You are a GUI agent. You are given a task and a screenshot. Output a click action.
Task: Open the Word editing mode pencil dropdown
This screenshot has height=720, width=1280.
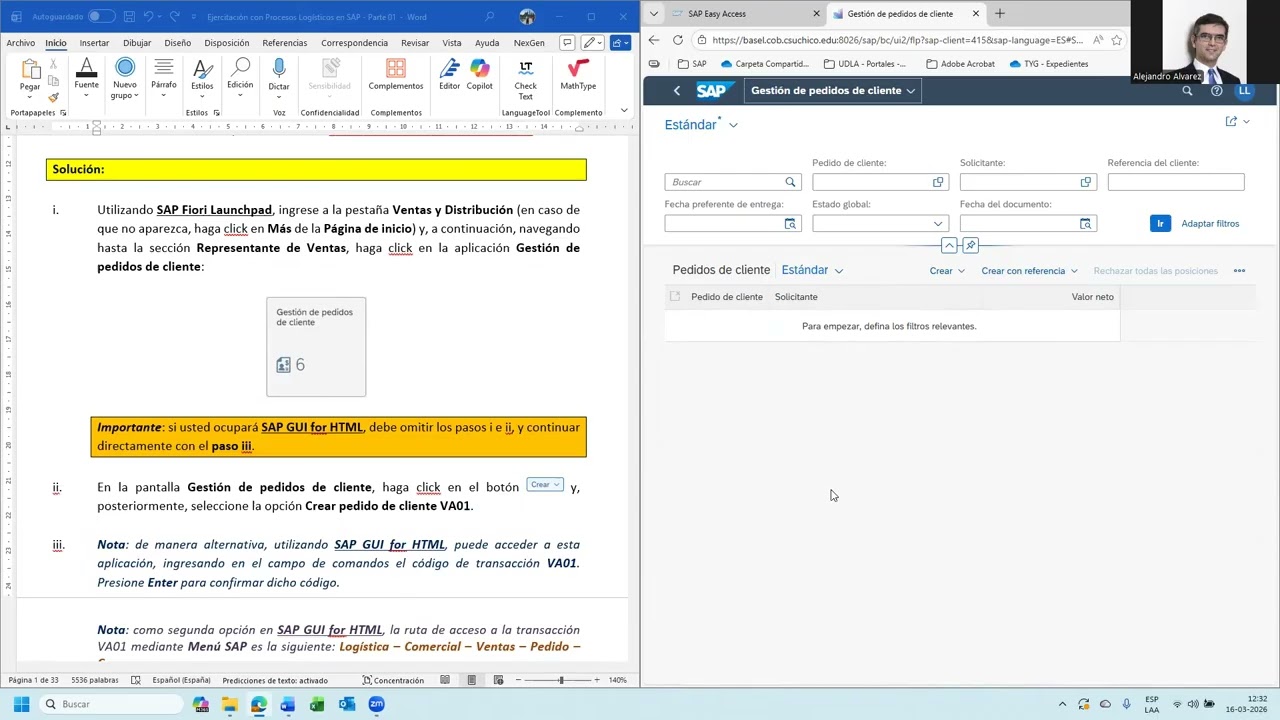pos(593,43)
